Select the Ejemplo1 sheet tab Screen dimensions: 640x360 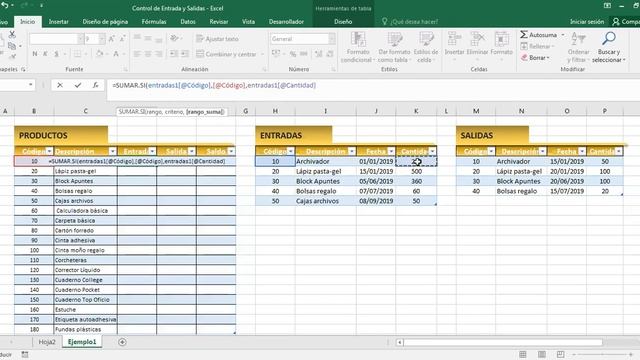[x=82, y=342]
